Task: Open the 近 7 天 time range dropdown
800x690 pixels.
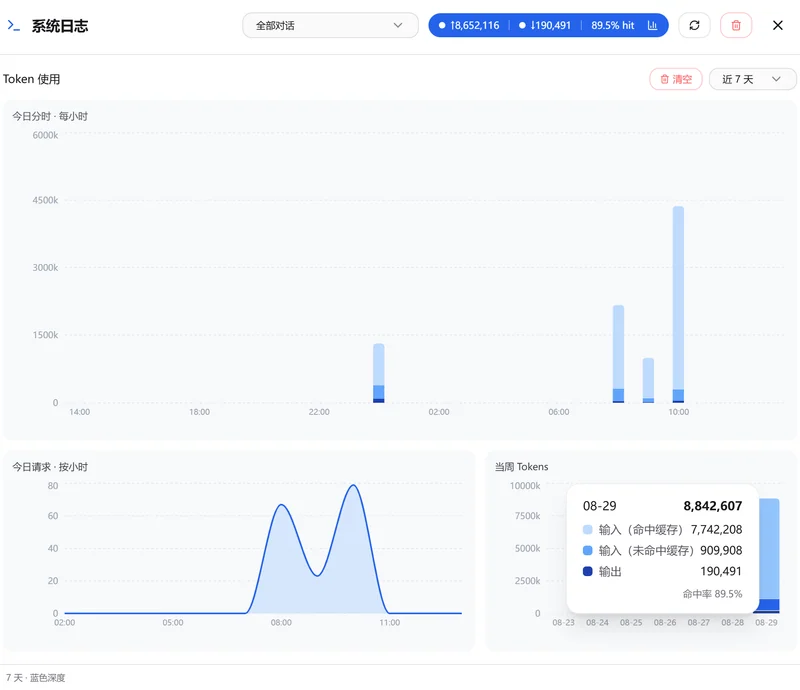Action: 752,79
